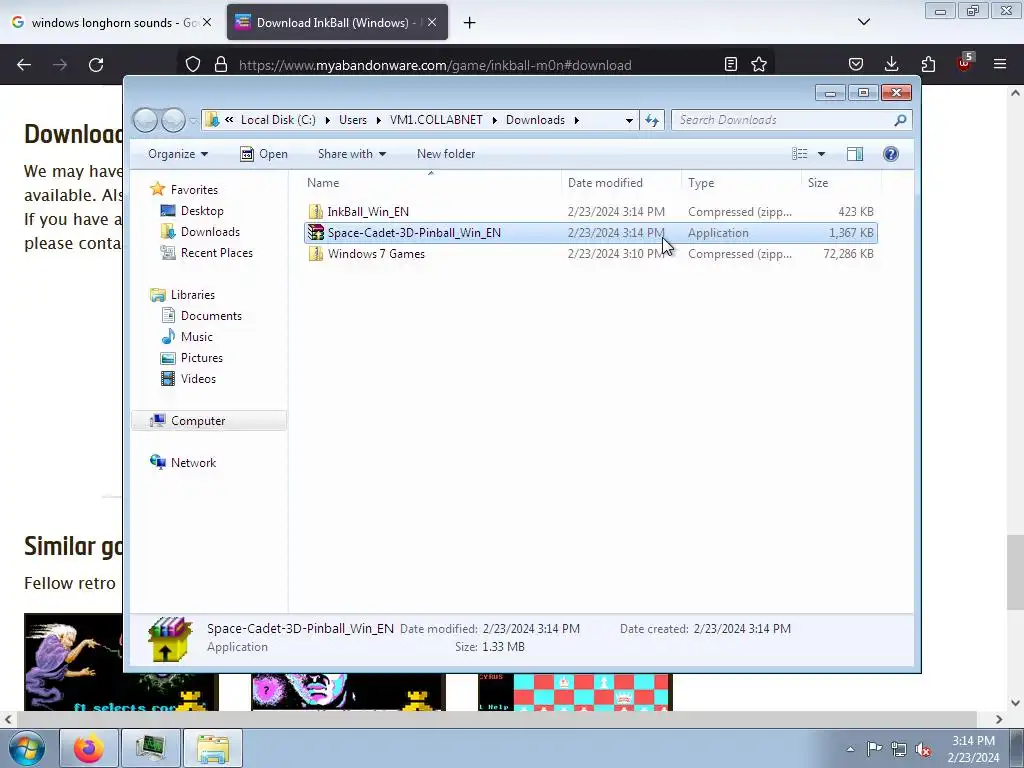Select the Download InkBall (Windows) tab

[338, 23]
